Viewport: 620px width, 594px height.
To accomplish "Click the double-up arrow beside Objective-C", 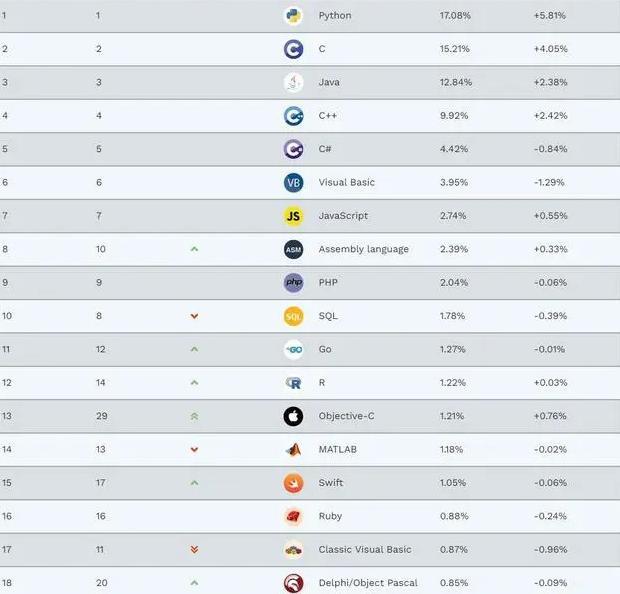I will coord(194,416).
